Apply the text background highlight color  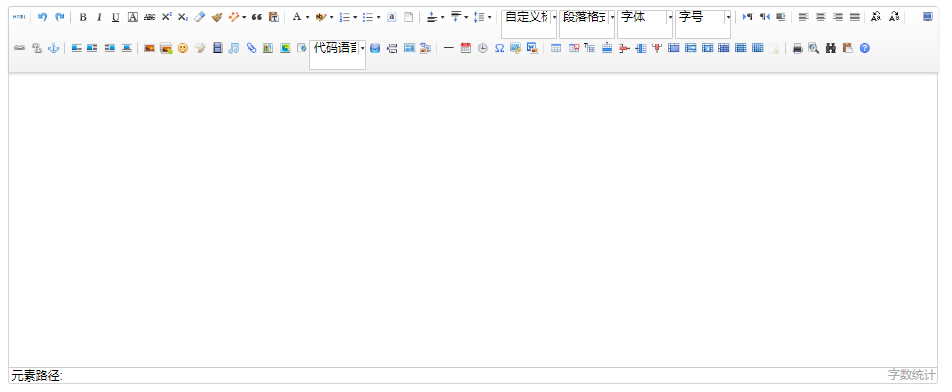click(x=320, y=17)
